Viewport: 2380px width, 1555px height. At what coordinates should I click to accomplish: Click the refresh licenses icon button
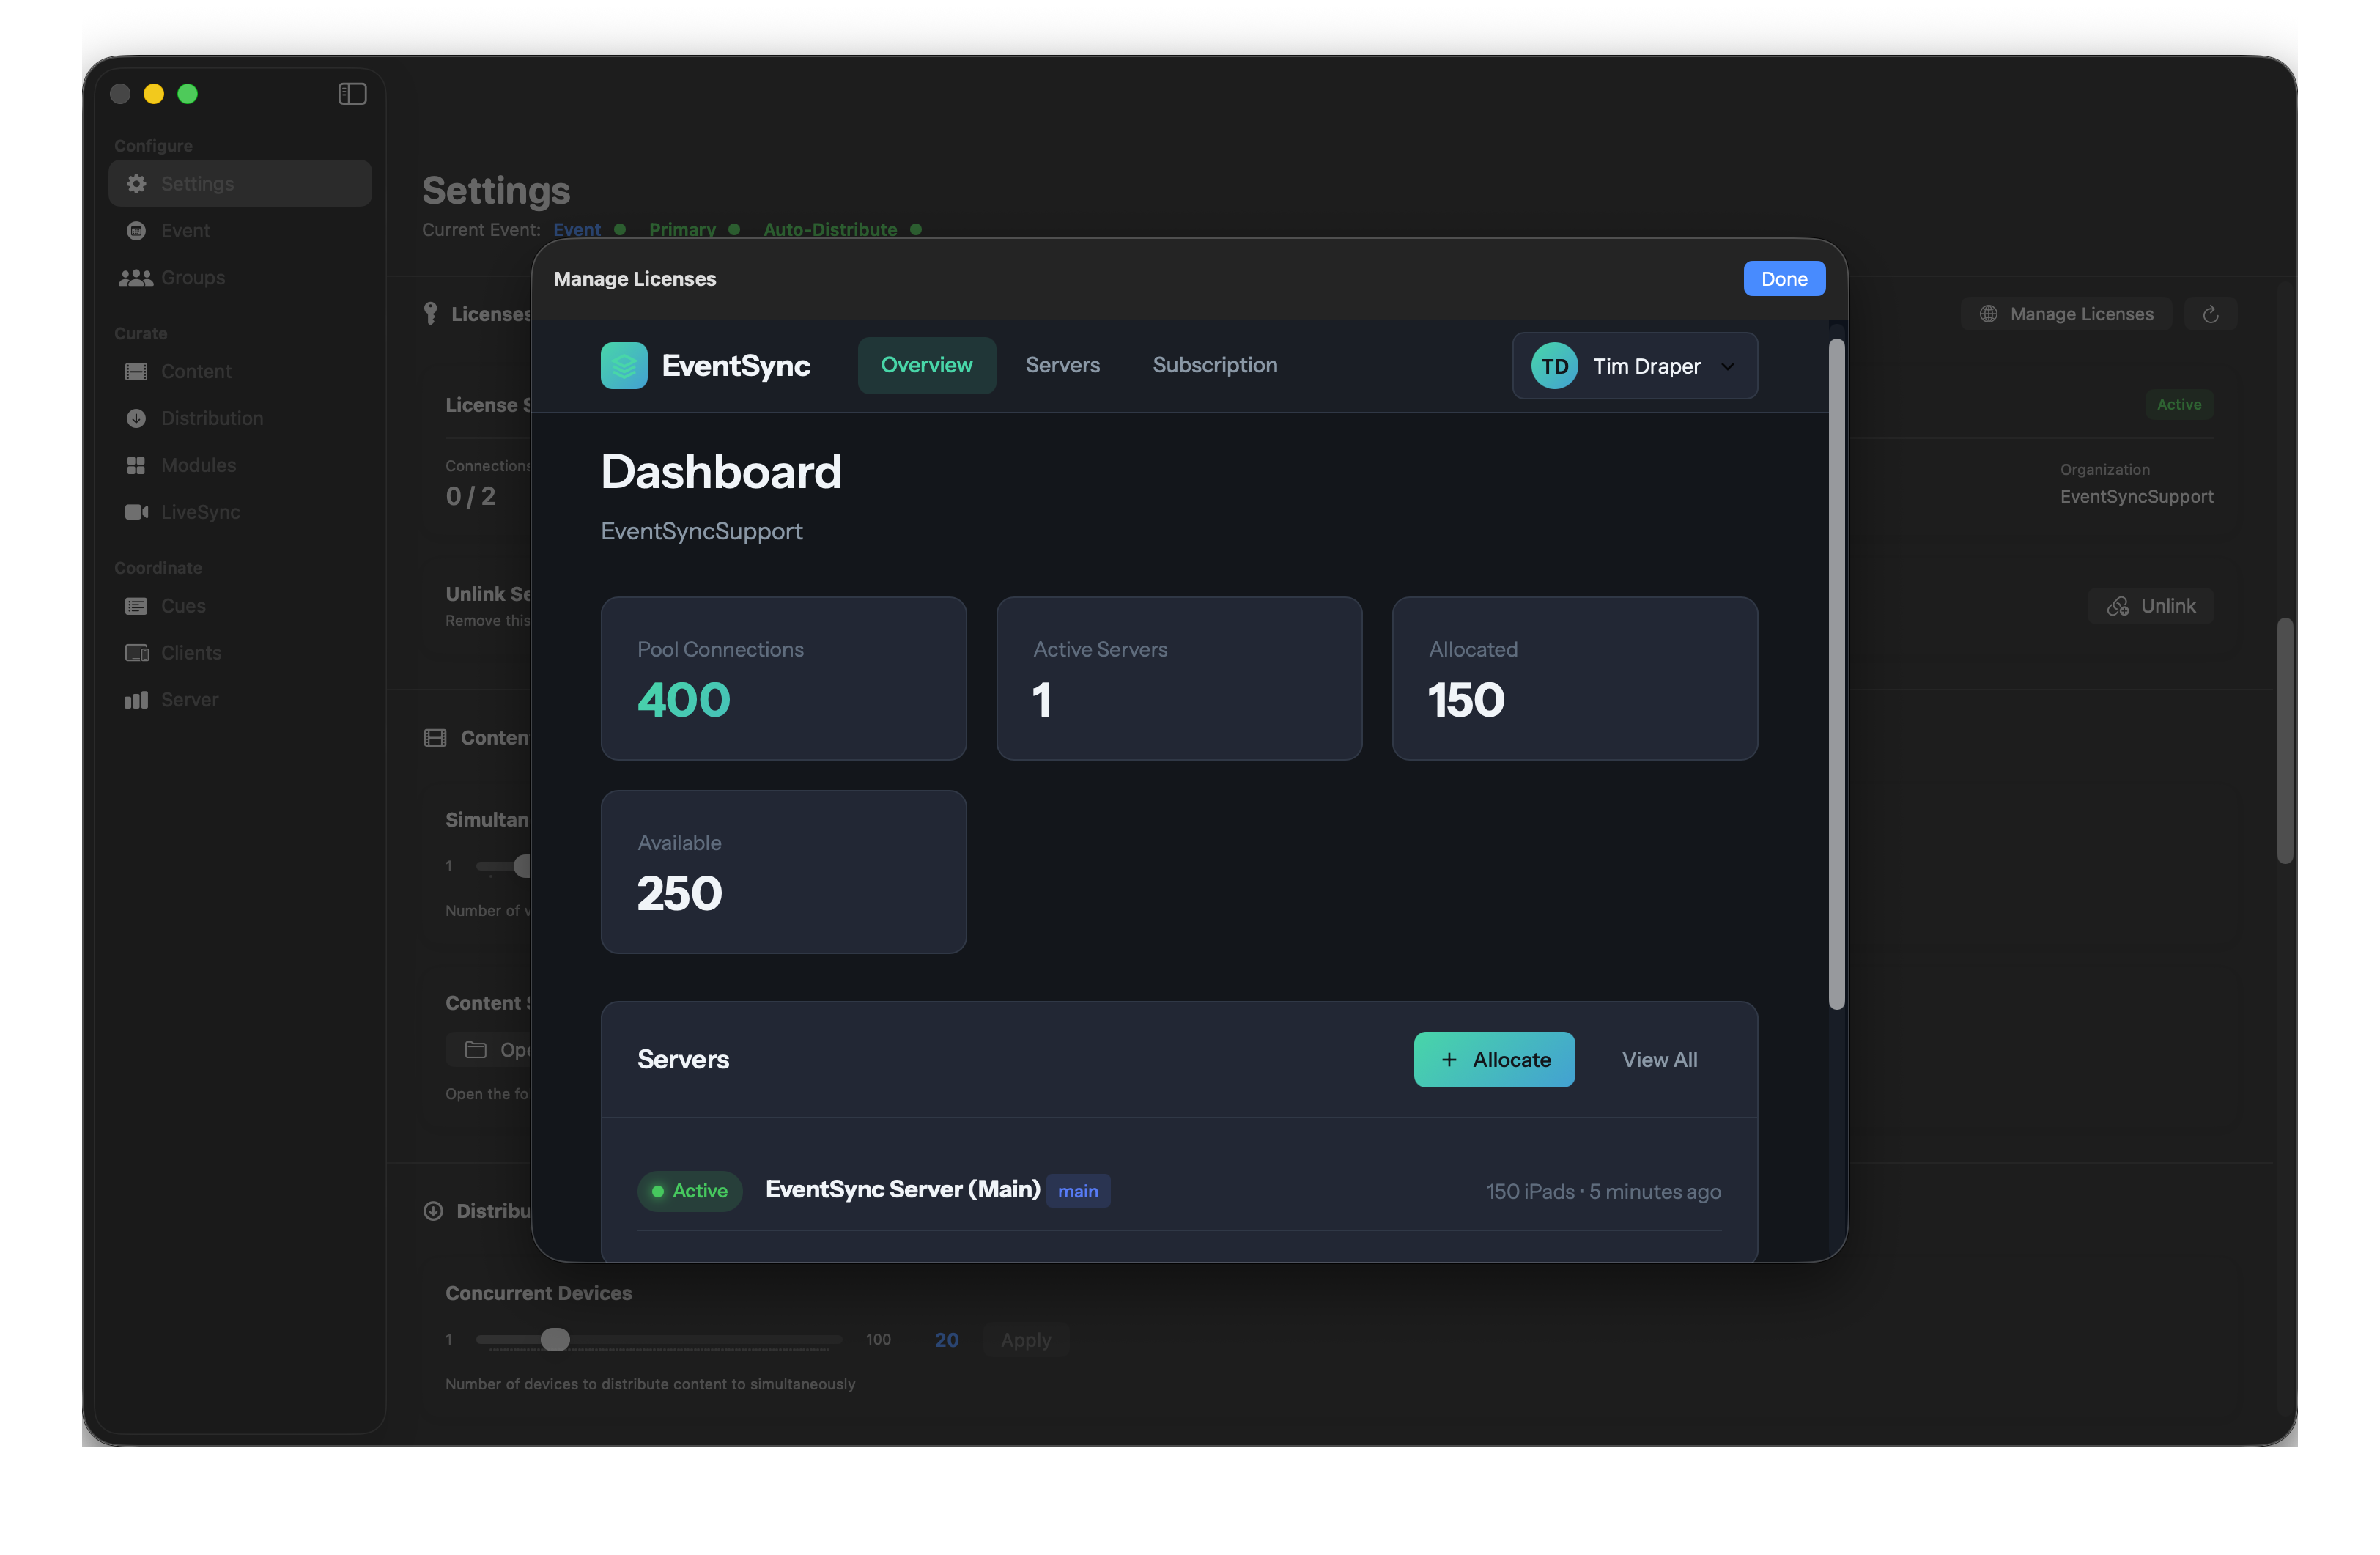coord(2211,314)
